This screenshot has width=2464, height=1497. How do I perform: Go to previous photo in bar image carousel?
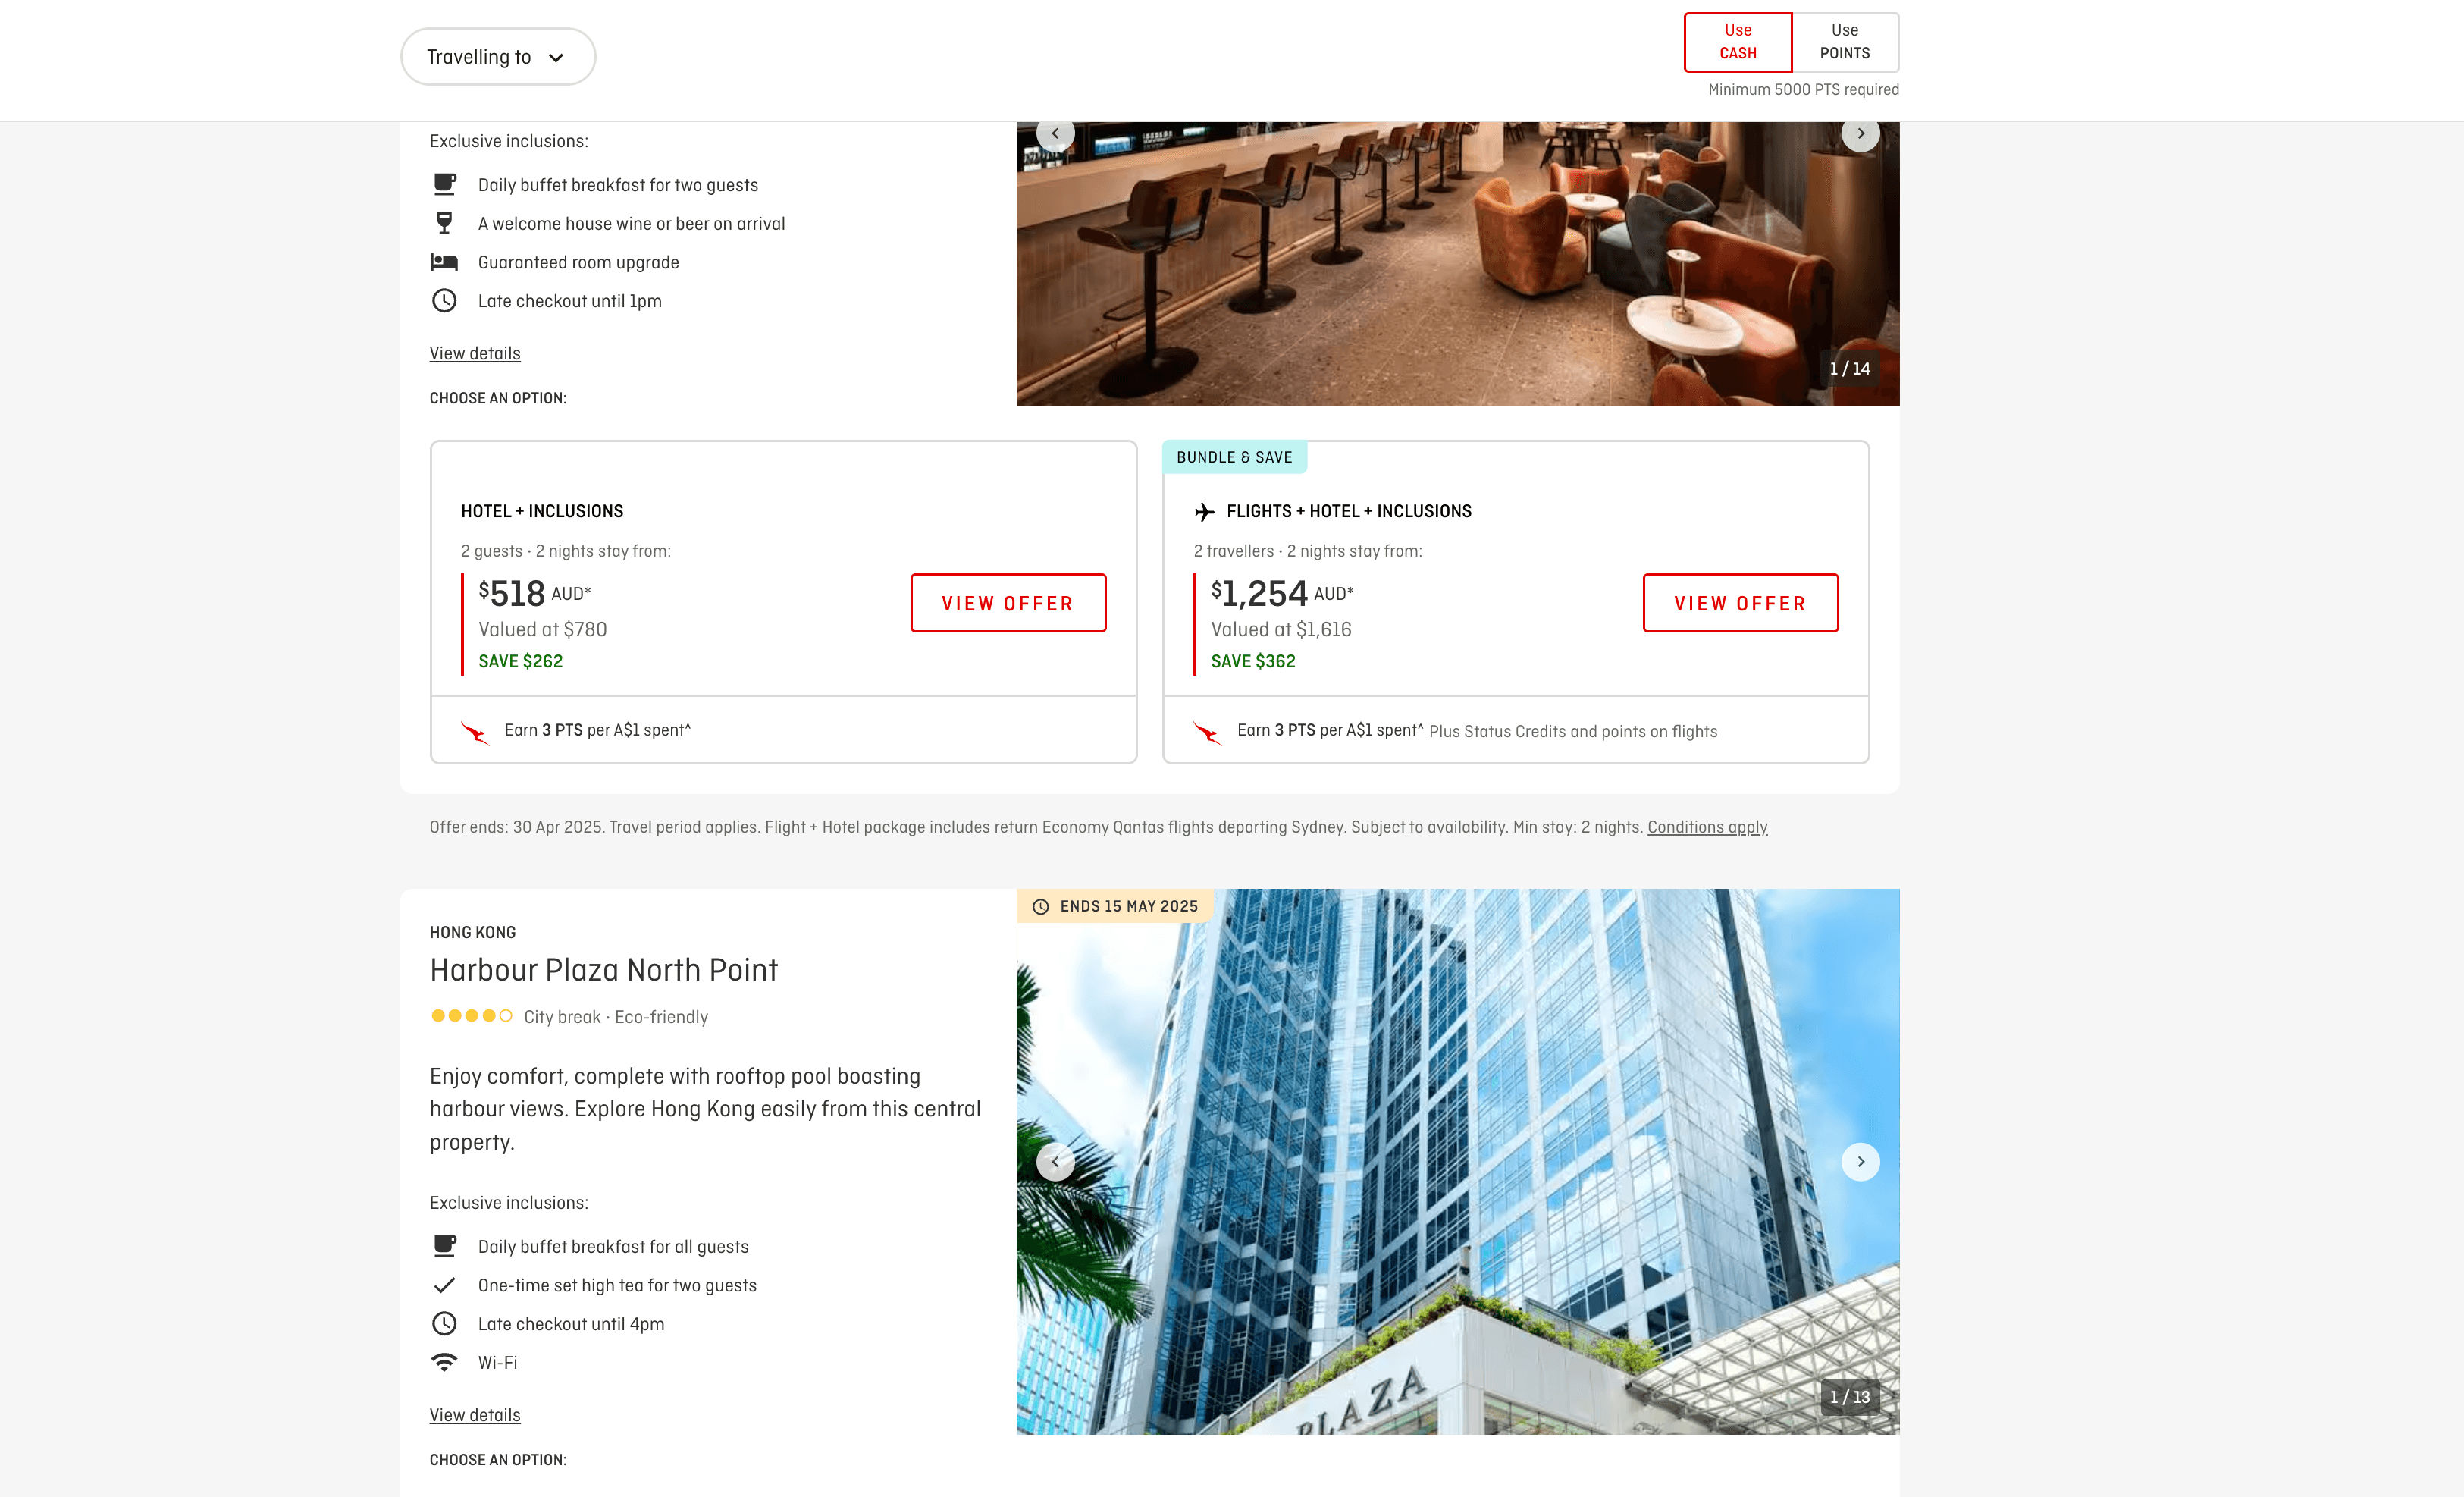[1055, 134]
